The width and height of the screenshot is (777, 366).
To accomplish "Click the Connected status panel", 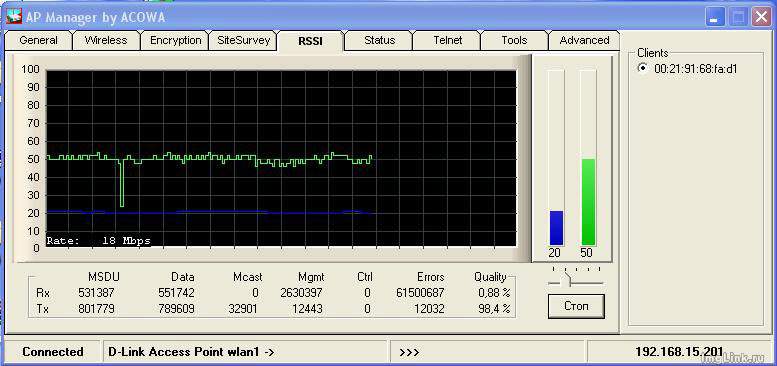I will (x=52, y=352).
